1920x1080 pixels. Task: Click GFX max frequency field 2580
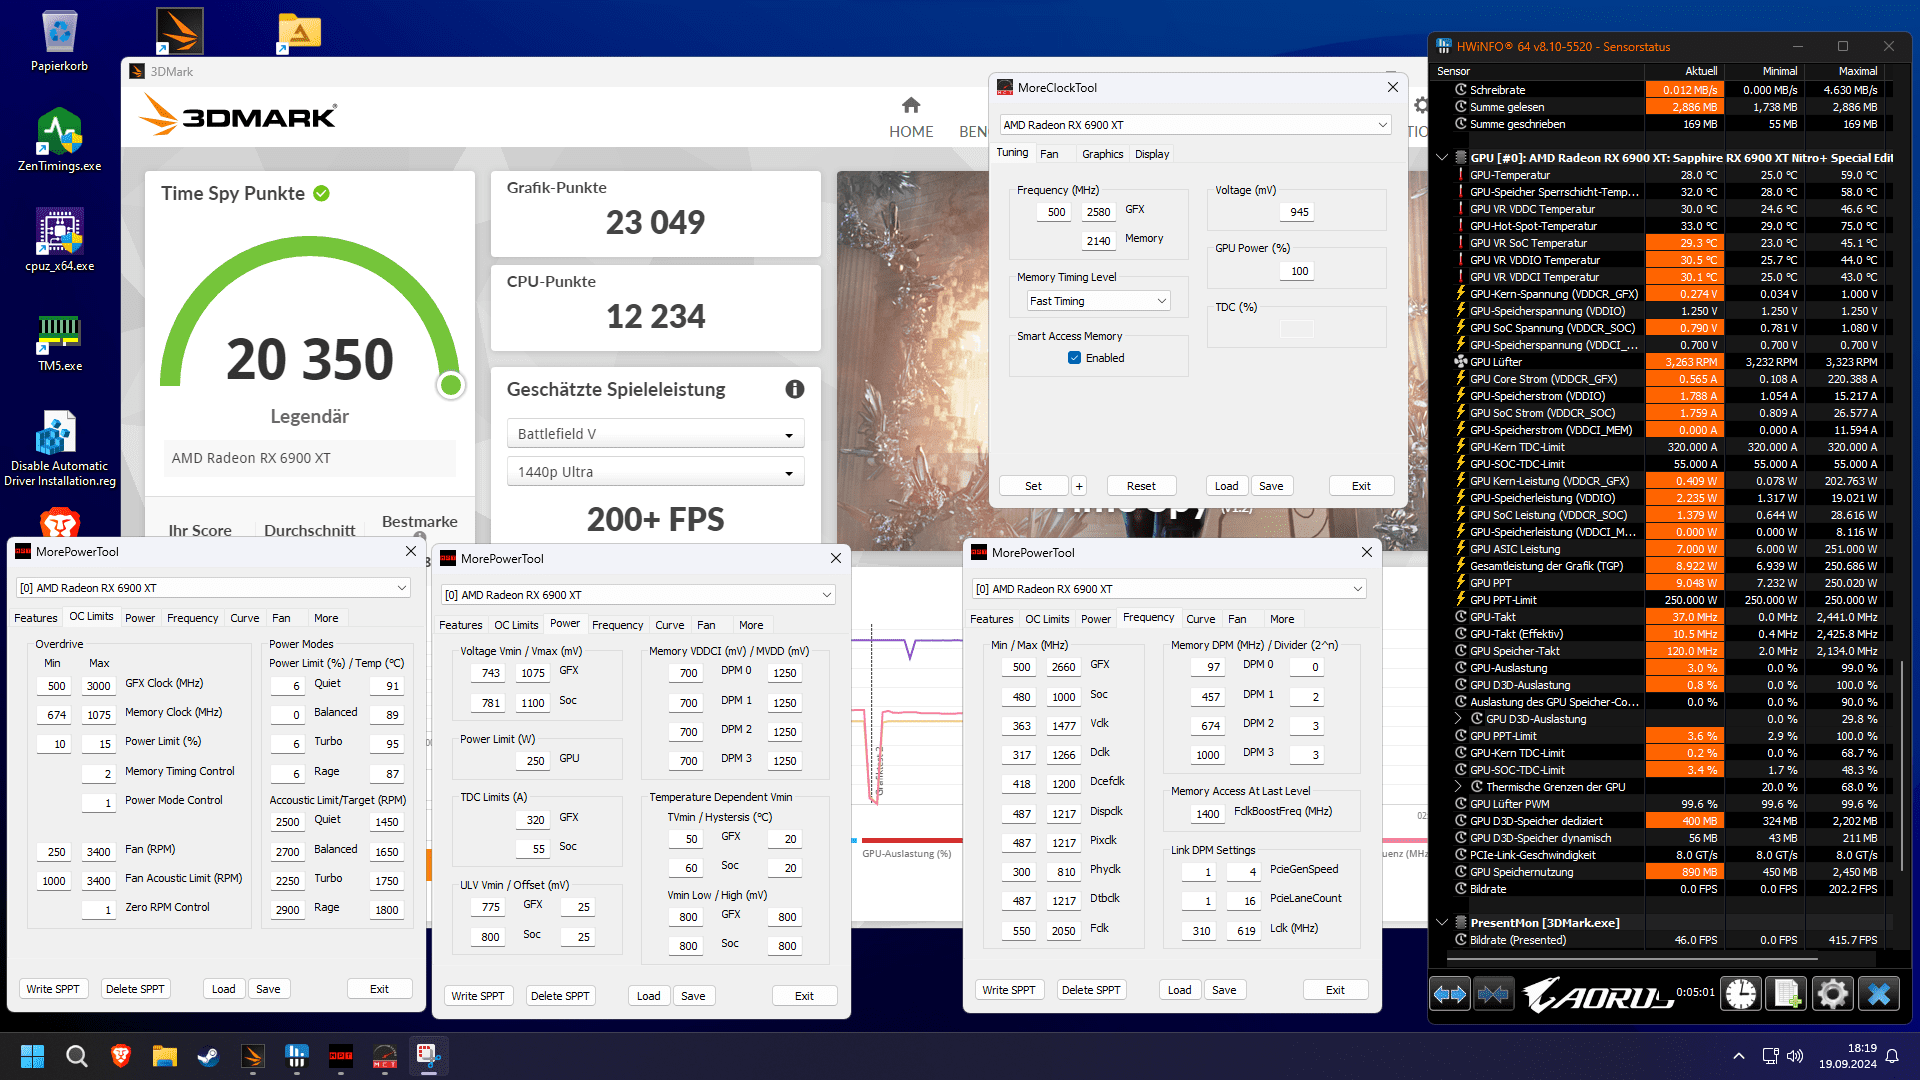pyautogui.click(x=1098, y=212)
